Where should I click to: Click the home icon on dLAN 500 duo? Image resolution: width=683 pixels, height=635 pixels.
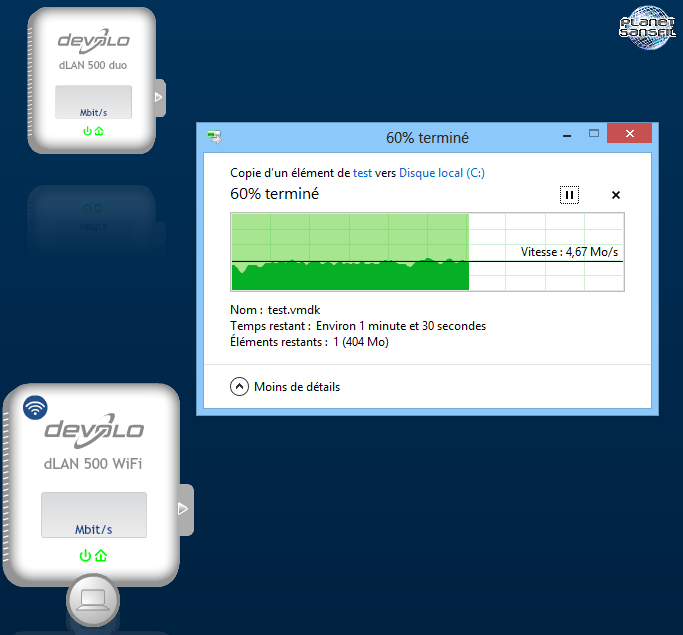99,131
